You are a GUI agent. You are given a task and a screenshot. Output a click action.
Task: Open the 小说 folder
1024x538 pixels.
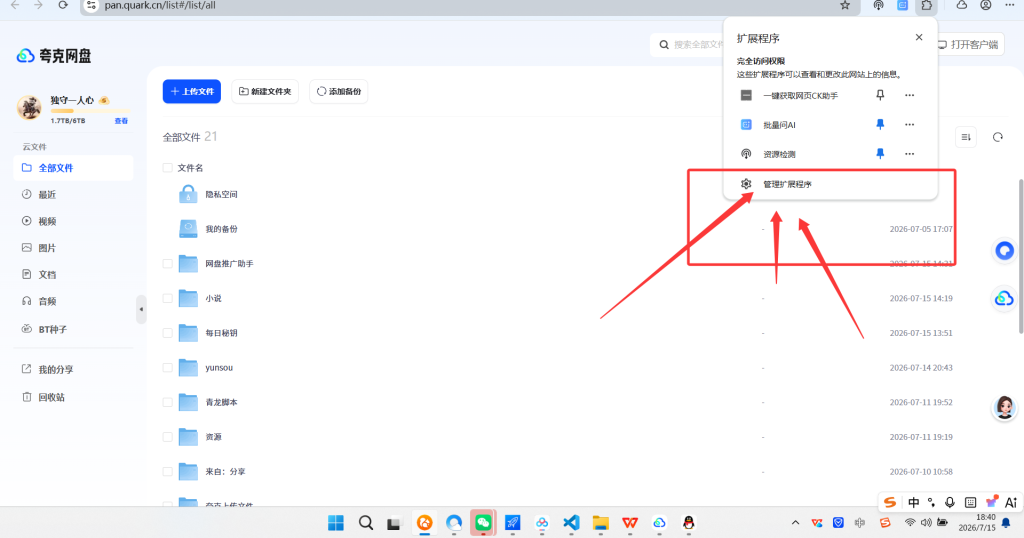pyautogui.click(x=214, y=298)
